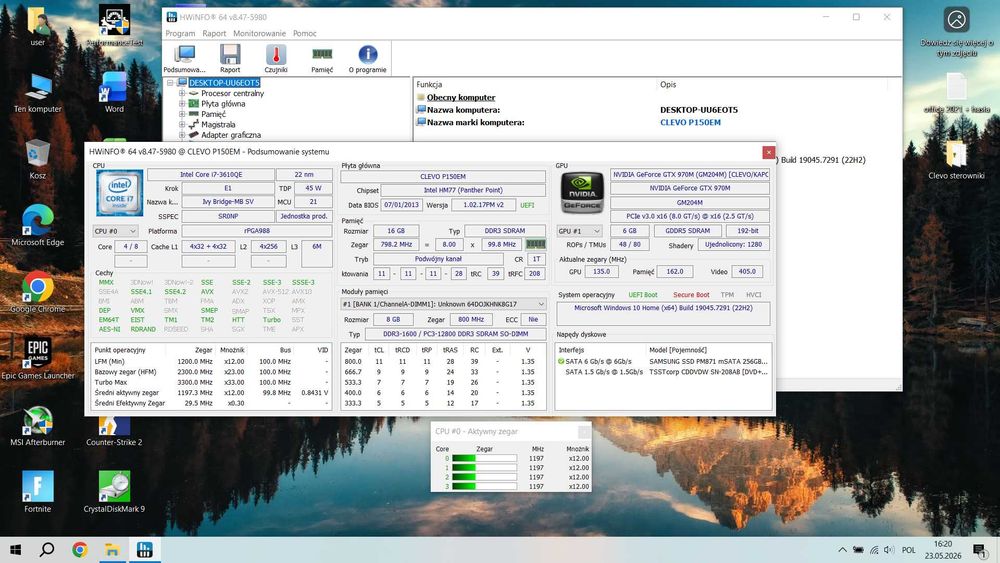
Task: Open the Fortnite desktop shortcut
Action: [38, 492]
